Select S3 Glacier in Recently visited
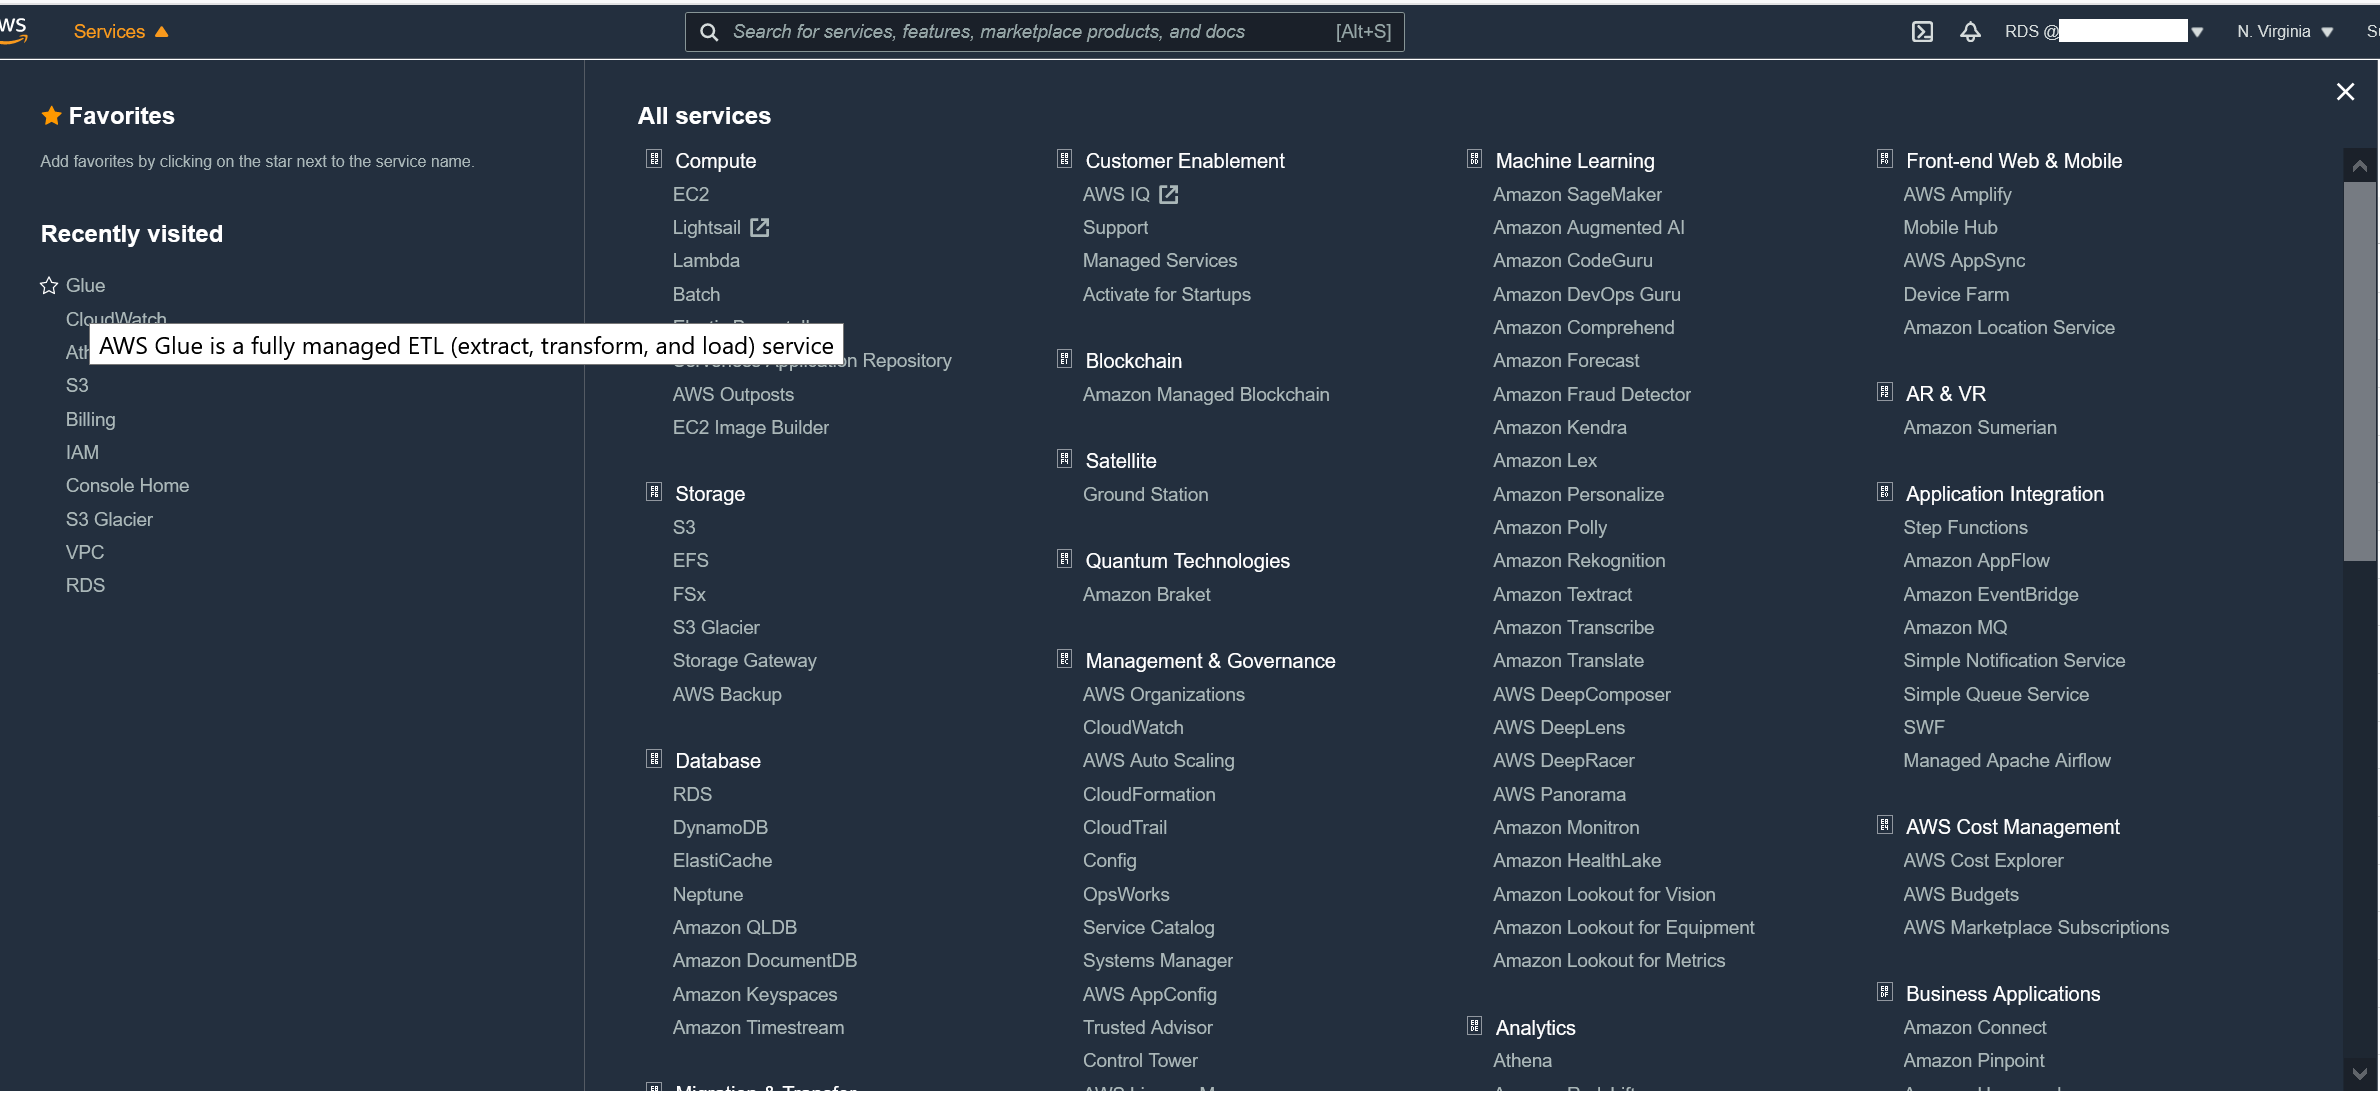This screenshot has height=1094, width=2380. [x=109, y=519]
